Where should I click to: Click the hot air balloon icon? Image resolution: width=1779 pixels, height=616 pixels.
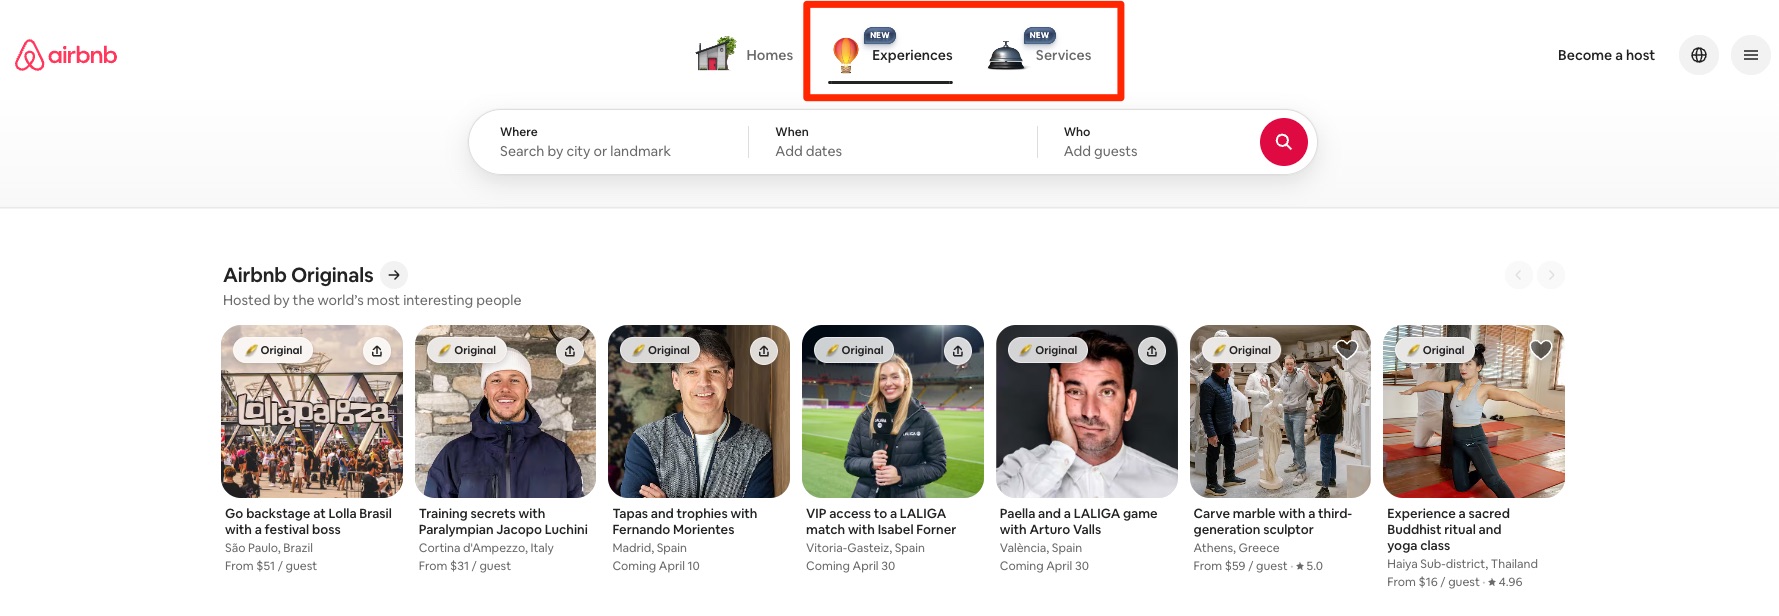pyautogui.click(x=846, y=54)
